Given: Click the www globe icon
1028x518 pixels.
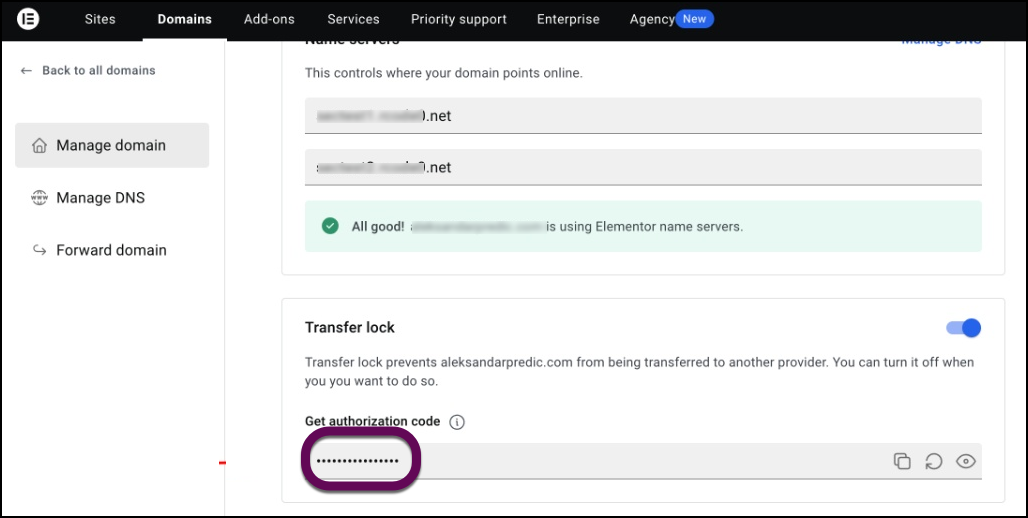Looking at the screenshot, I should [x=39, y=197].
